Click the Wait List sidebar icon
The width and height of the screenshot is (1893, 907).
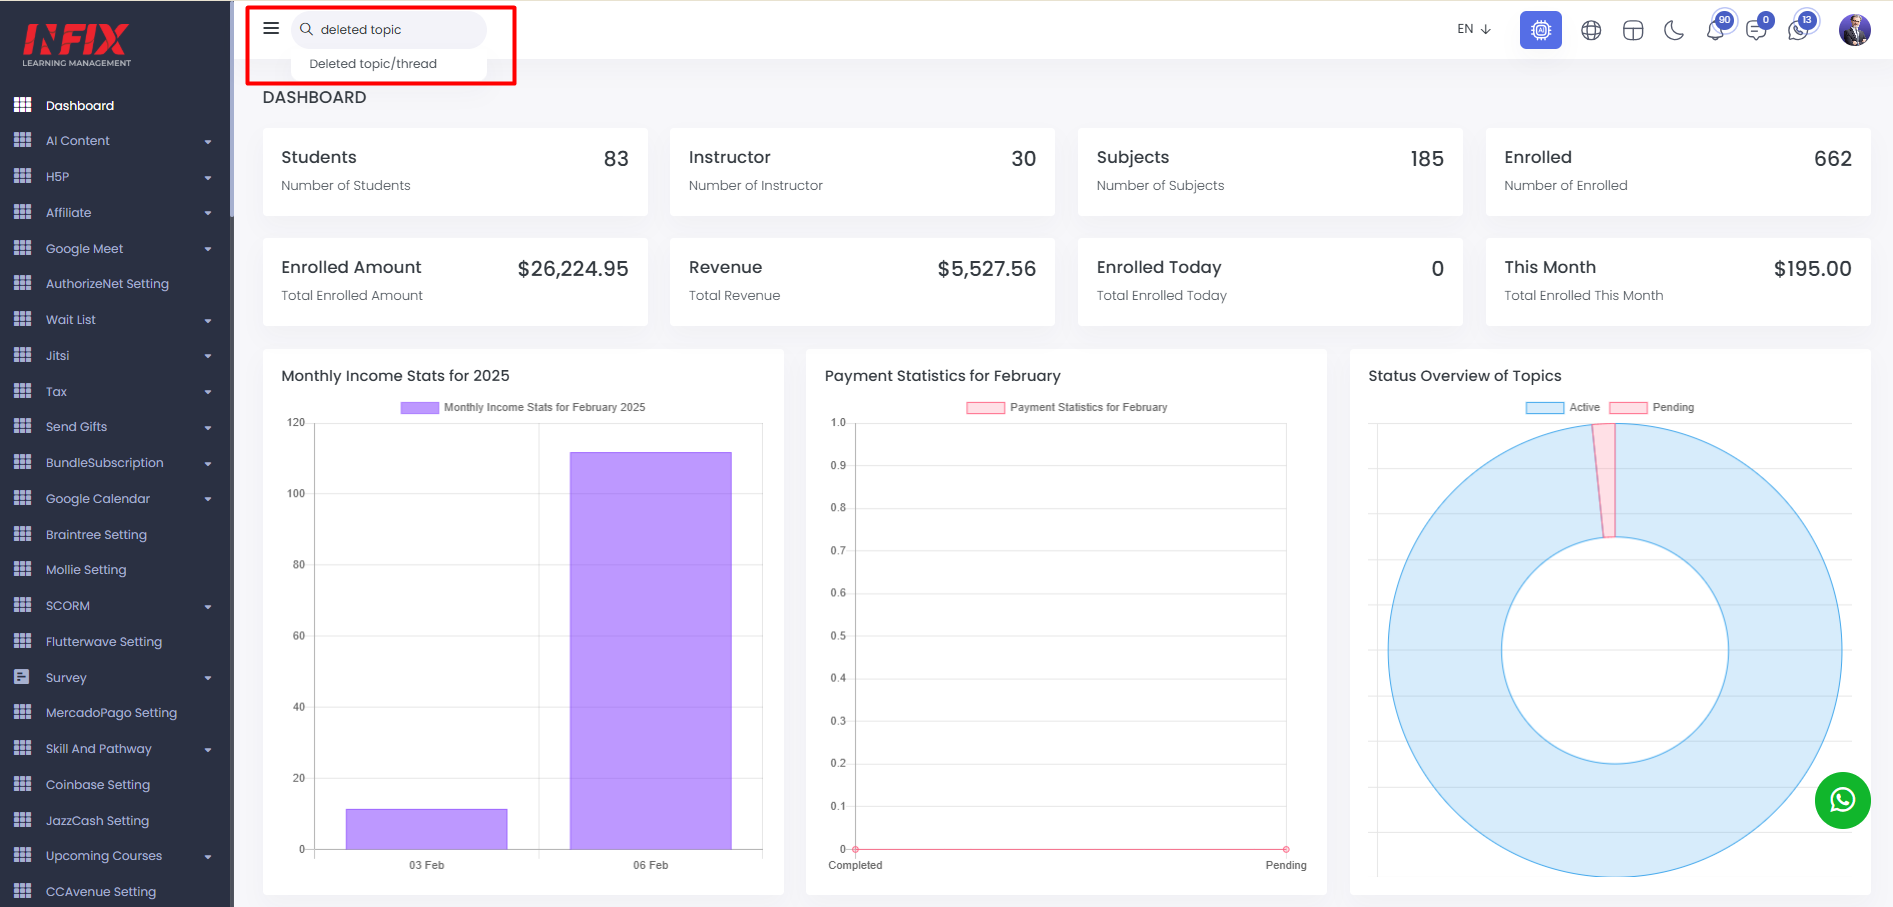23,319
